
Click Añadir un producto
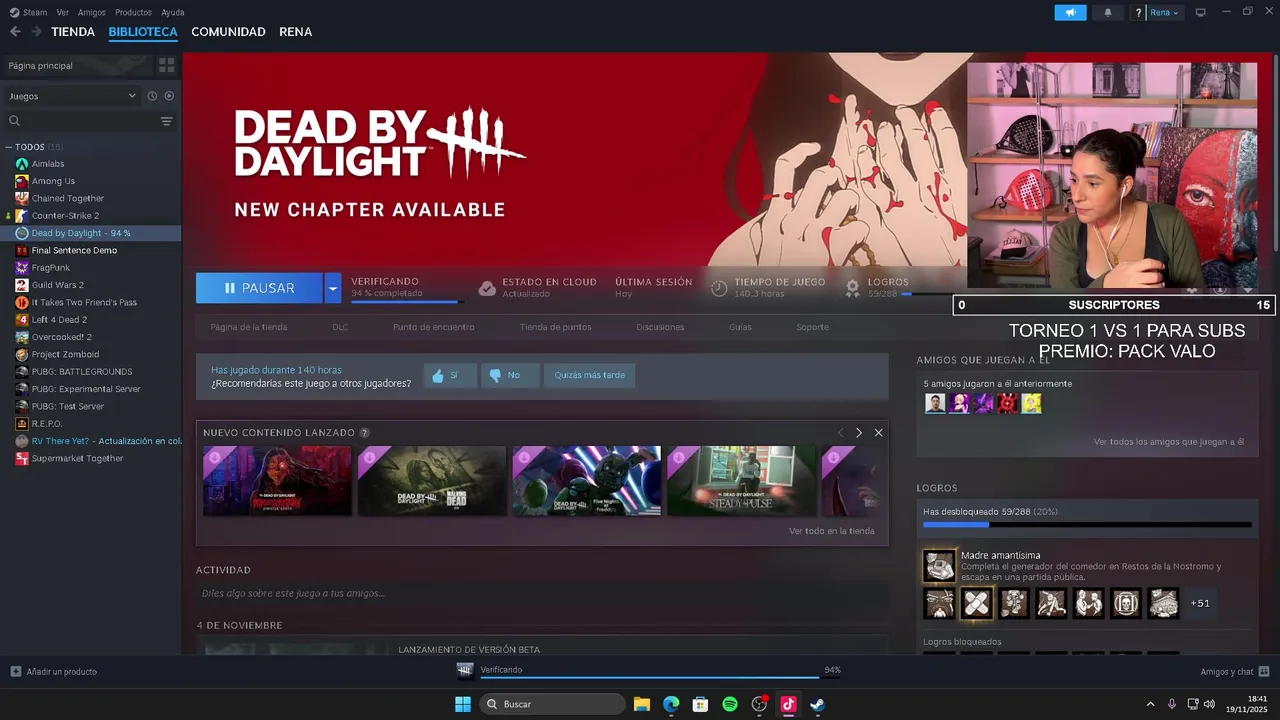[54, 672]
